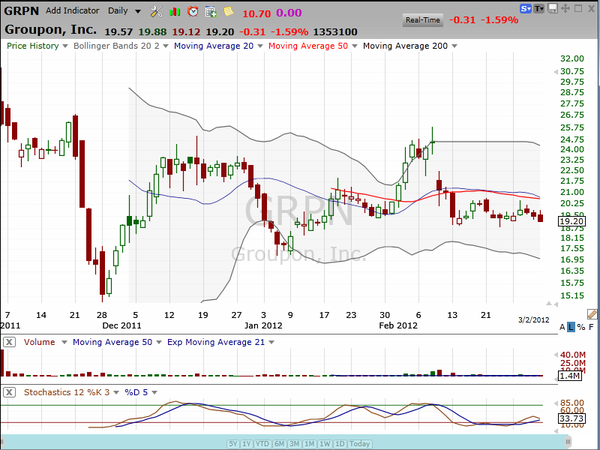Open volume pane Moving Average 50 dropdown
600x450 pixels.
click(159, 342)
